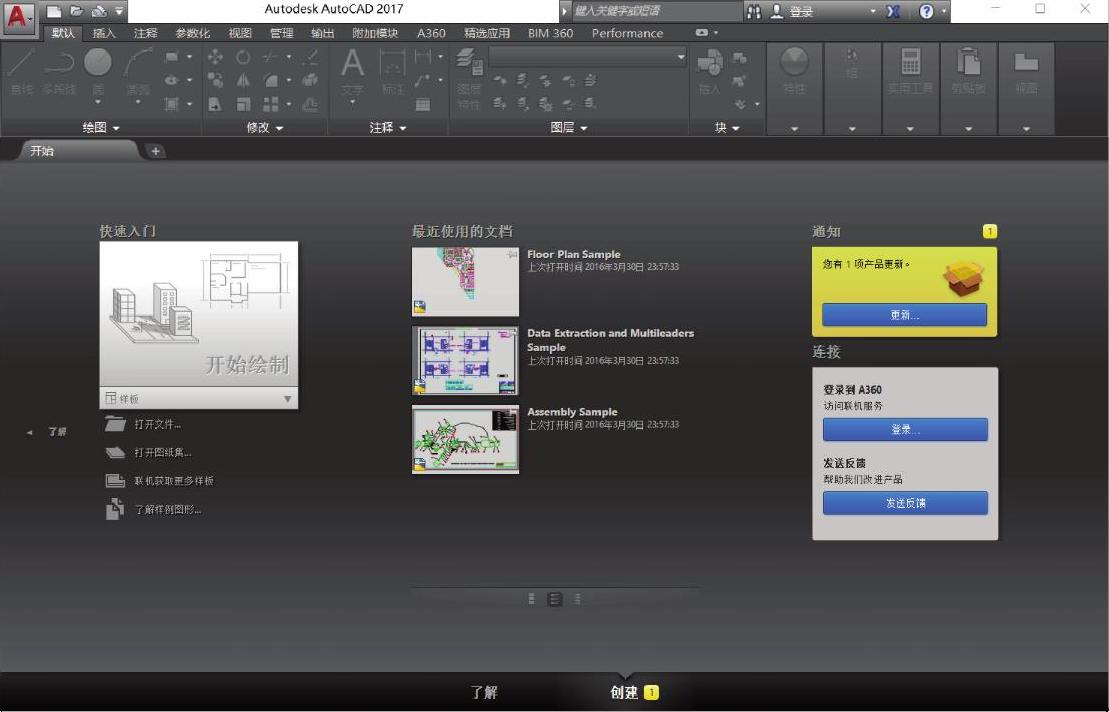Click the 联机获取更多样板 link
Viewport: 1109px width, 712px height.
pos(174,481)
